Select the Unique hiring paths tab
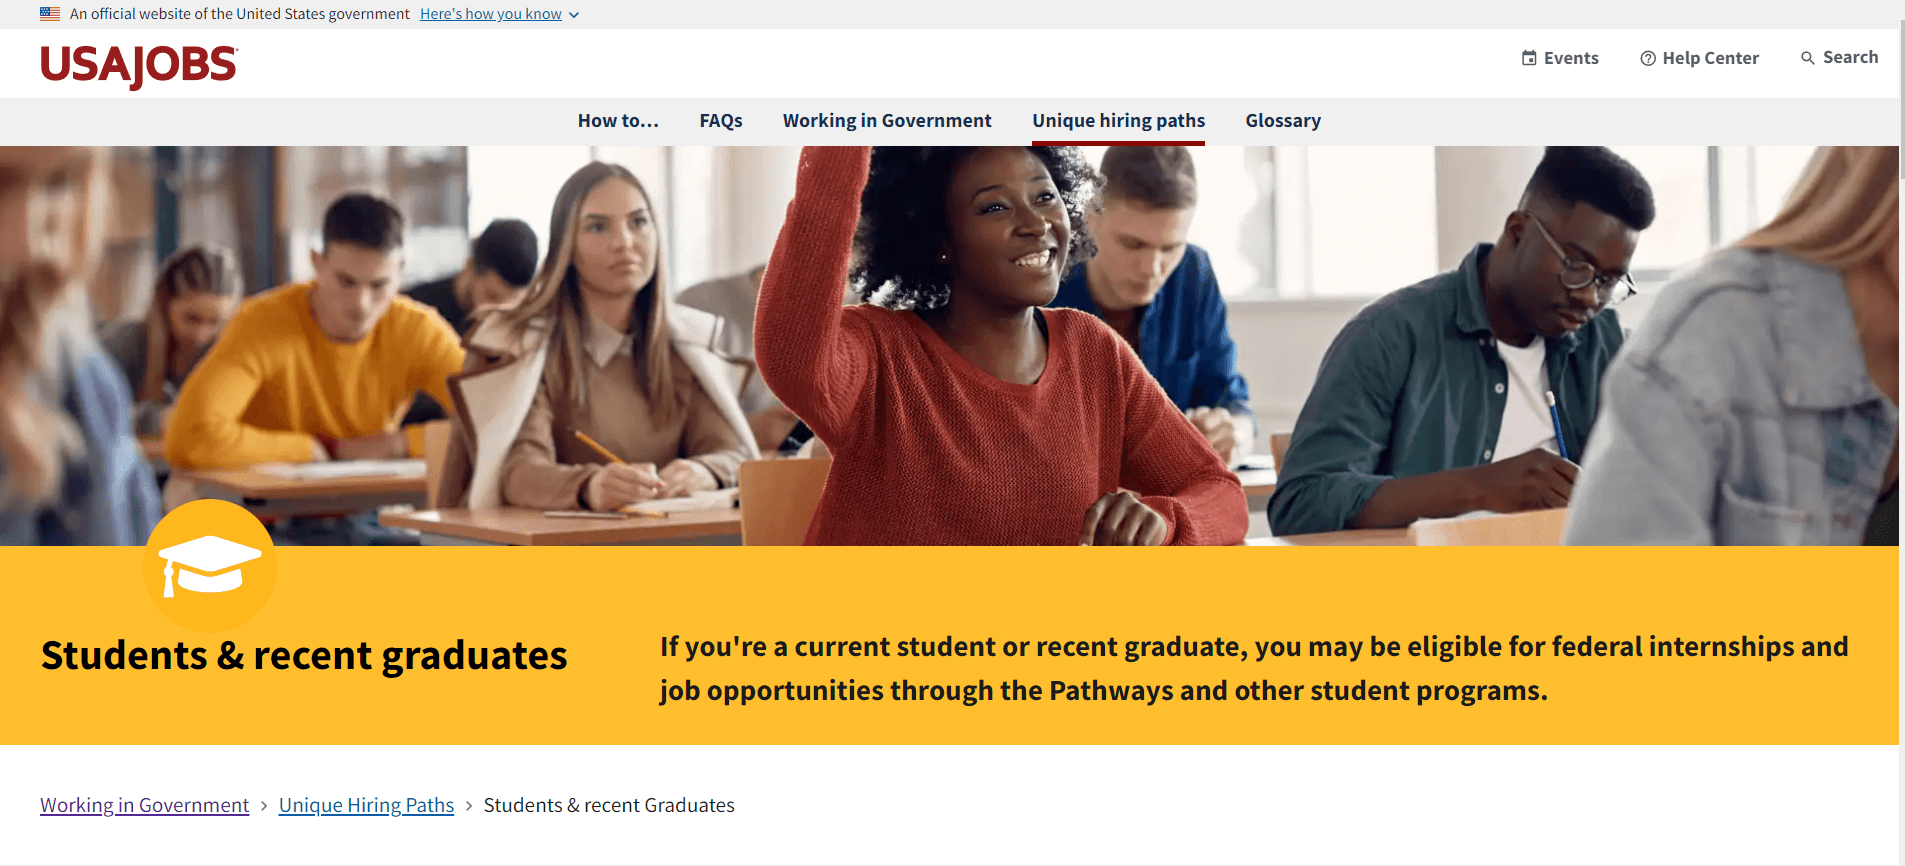The height and width of the screenshot is (866, 1905). point(1118,121)
